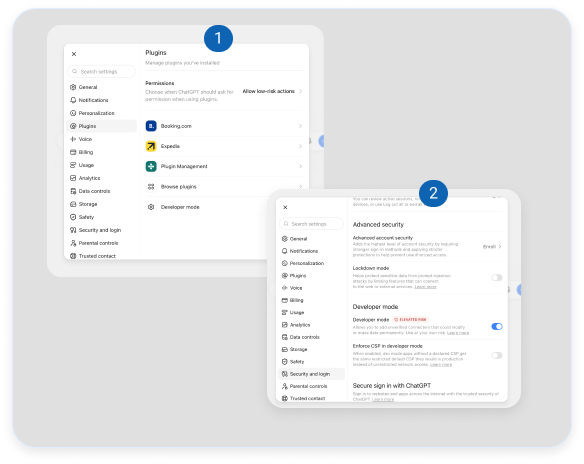This screenshot has width=584, height=464.
Task: Expand the Expedia row chevron
Action: click(300, 146)
